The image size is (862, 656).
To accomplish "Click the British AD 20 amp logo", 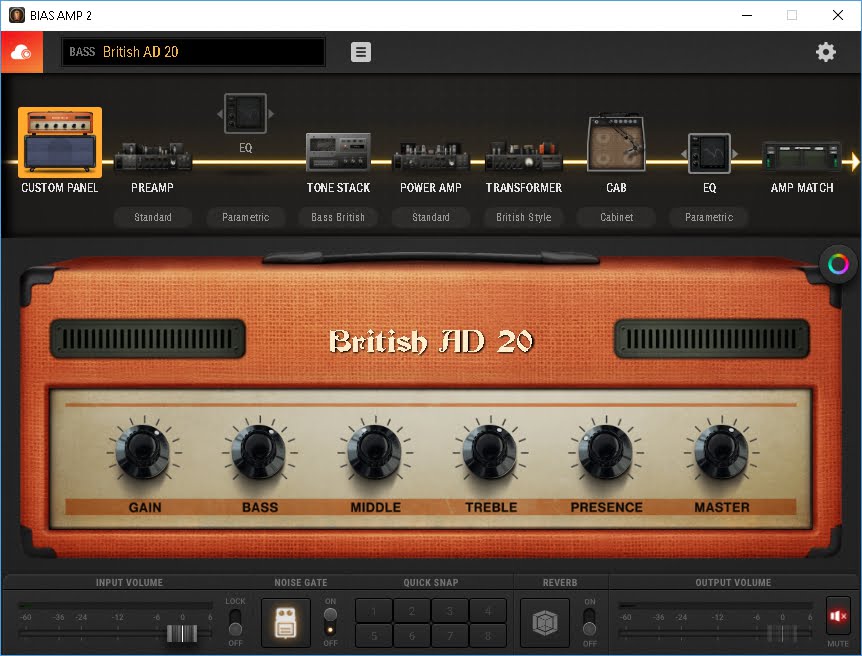I will click(431, 341).
